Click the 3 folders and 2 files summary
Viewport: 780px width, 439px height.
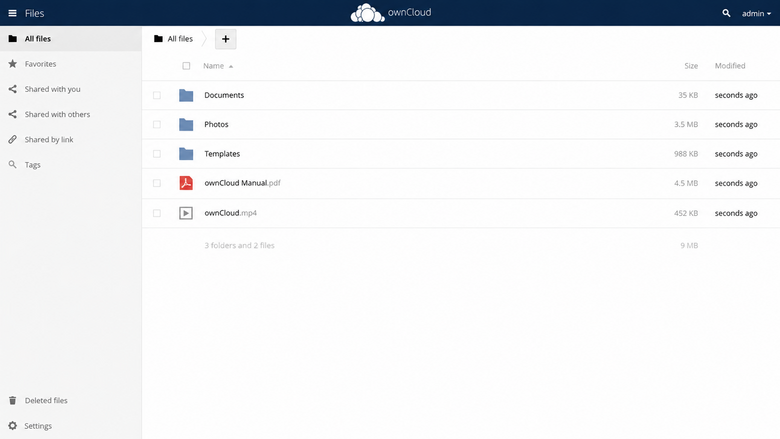point(239,245)
